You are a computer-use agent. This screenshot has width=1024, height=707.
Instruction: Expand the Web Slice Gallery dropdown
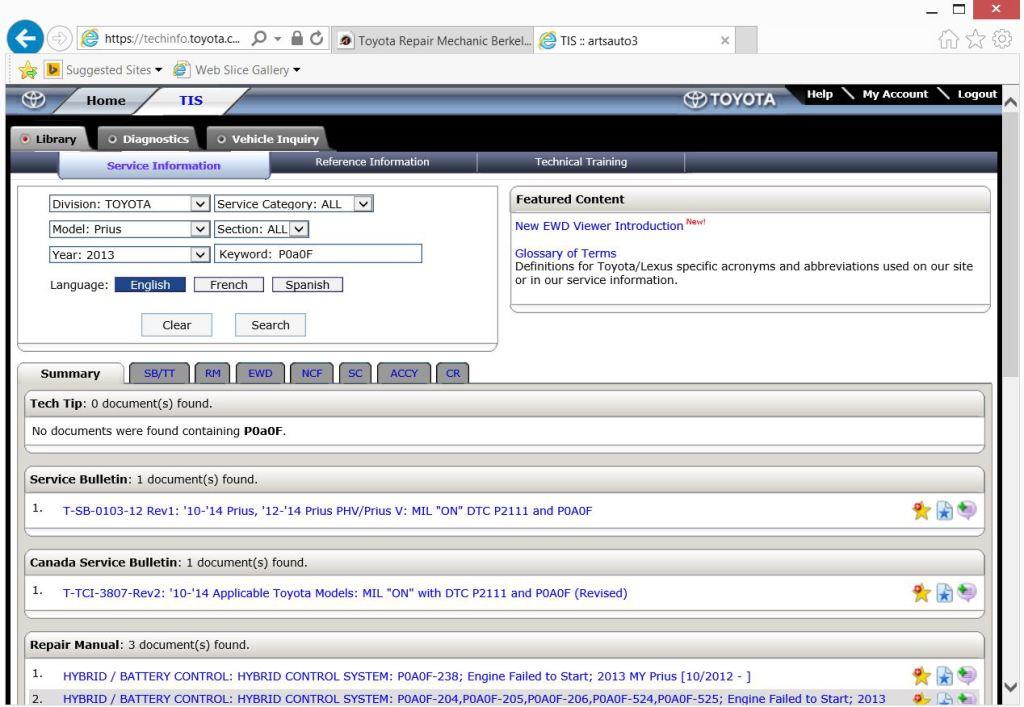[x=296, y=70]
